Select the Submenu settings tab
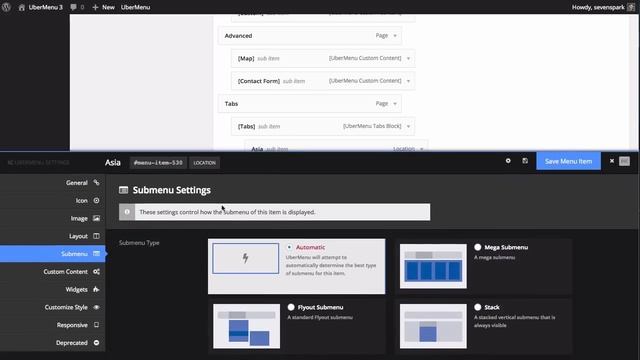Image resolution: width=640 pixels, height=360 pixels. pos(53,254)
